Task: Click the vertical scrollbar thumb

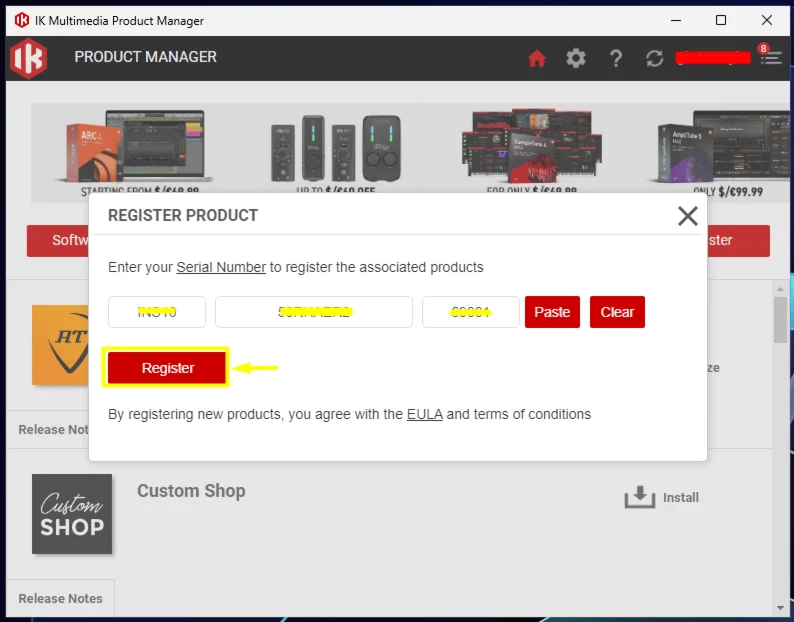Action: click(780, 320)
